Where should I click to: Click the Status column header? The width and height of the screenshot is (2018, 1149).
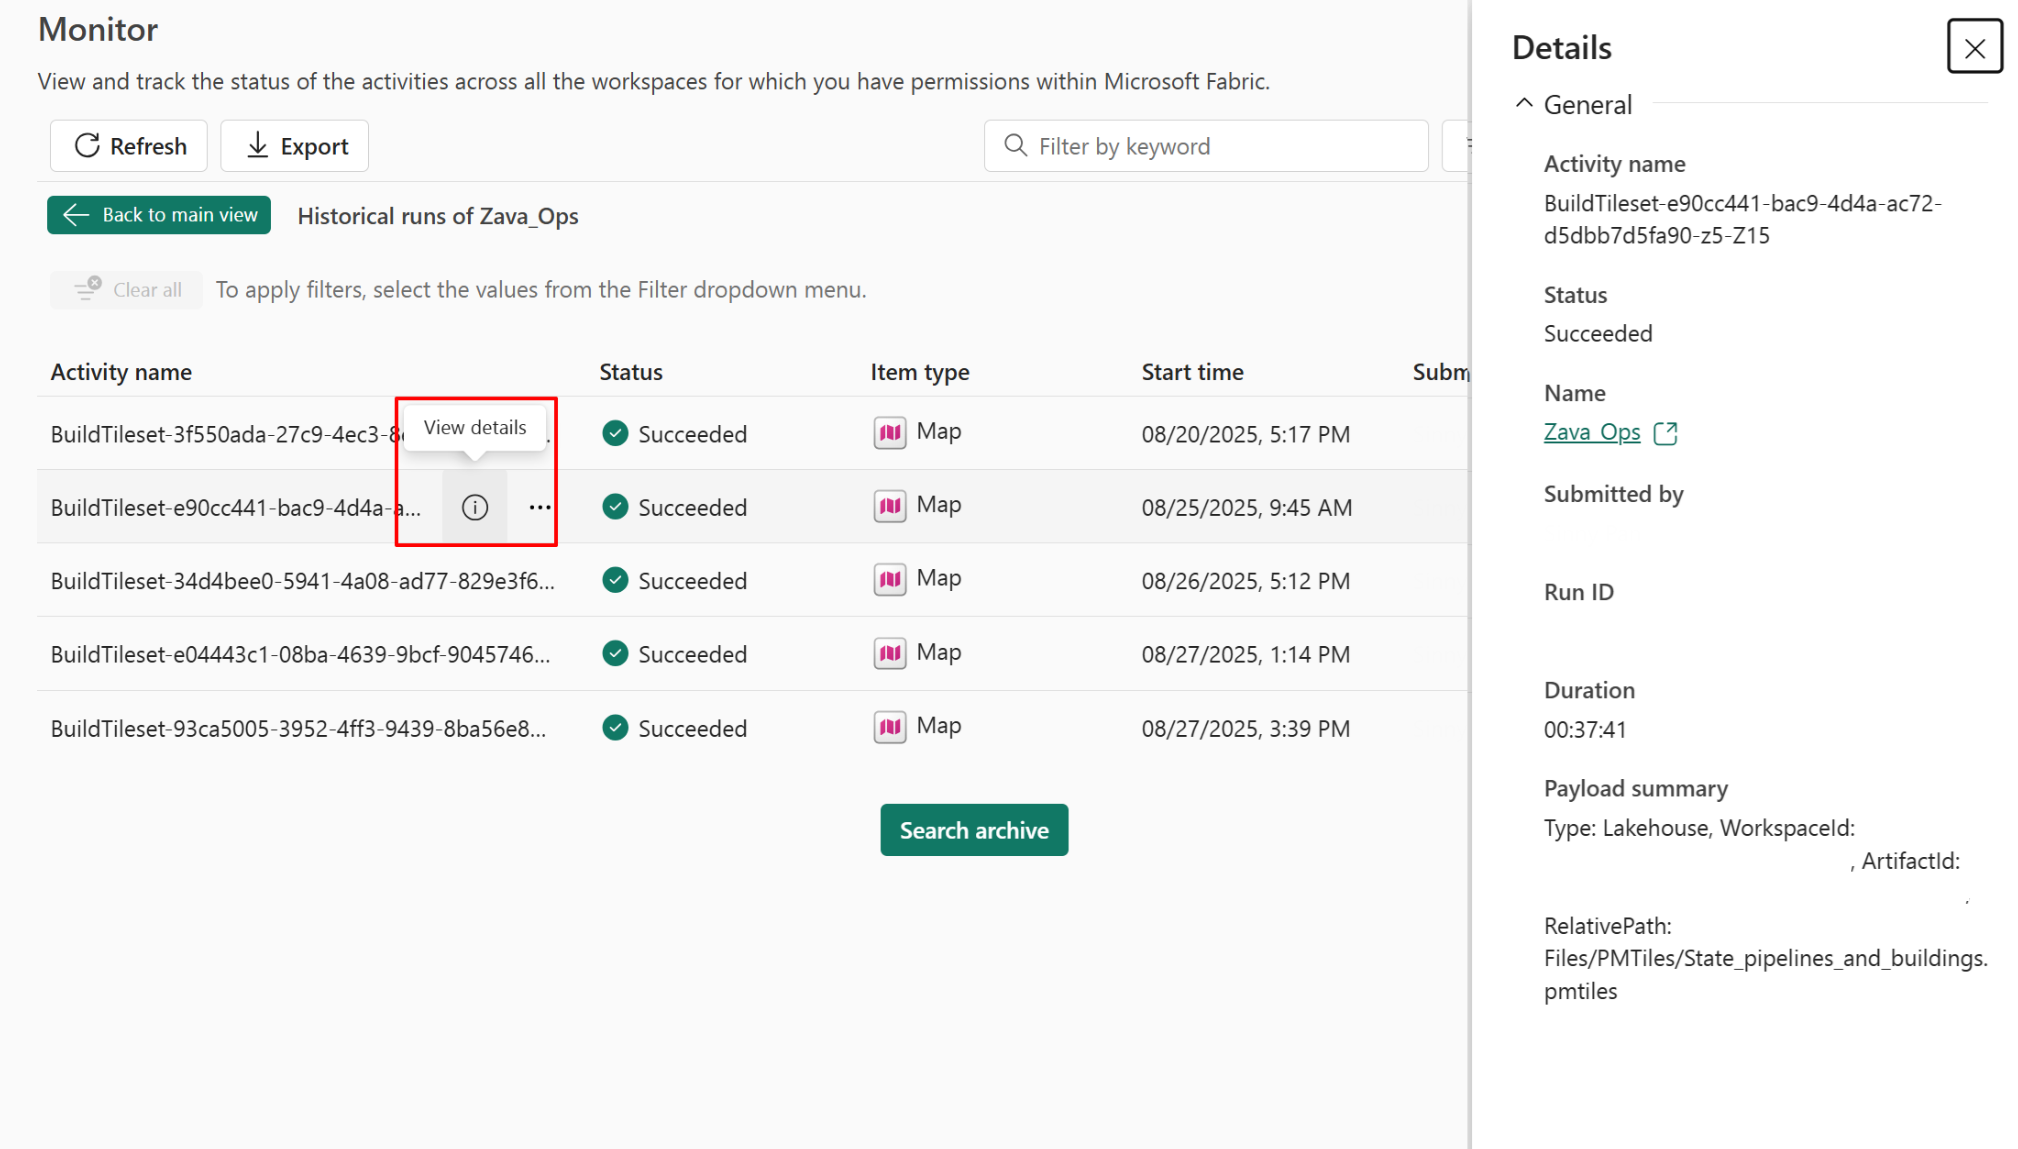click(630, 372)
